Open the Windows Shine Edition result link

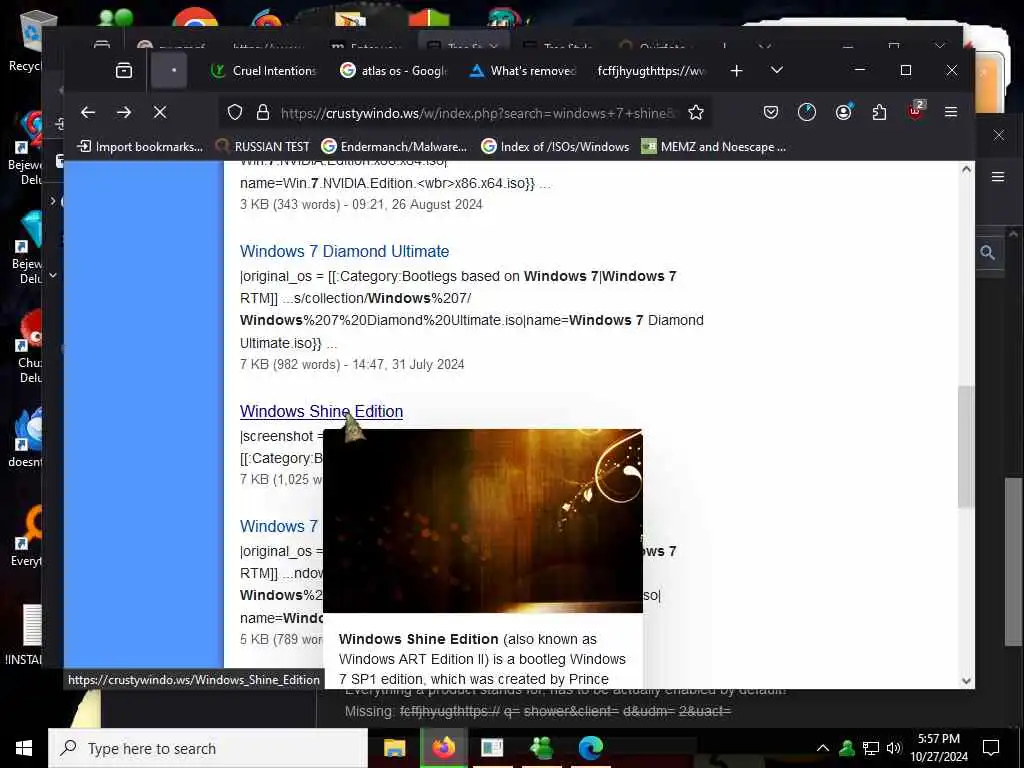[321, 411]
